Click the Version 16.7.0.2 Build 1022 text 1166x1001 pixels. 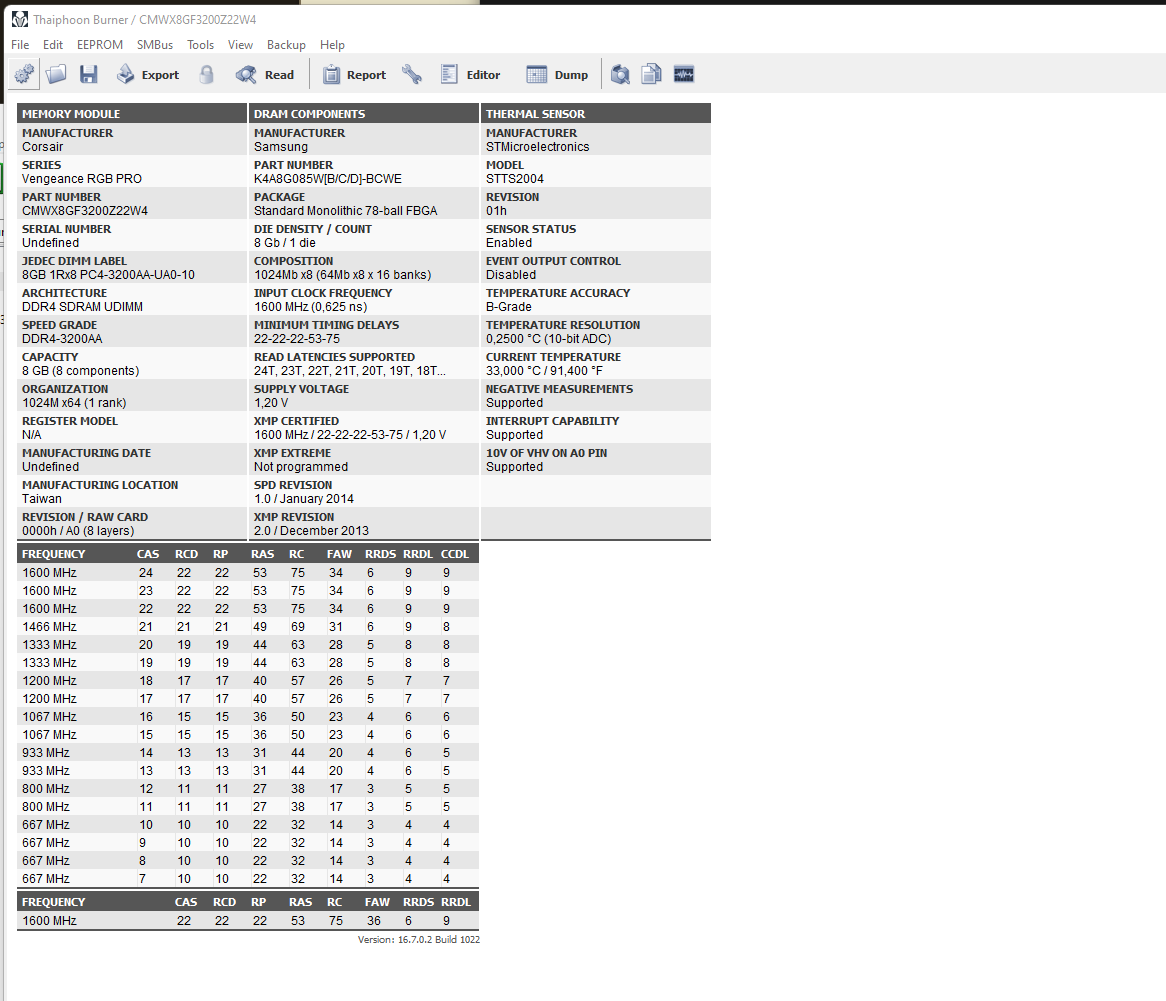click(x=419, y=939)
